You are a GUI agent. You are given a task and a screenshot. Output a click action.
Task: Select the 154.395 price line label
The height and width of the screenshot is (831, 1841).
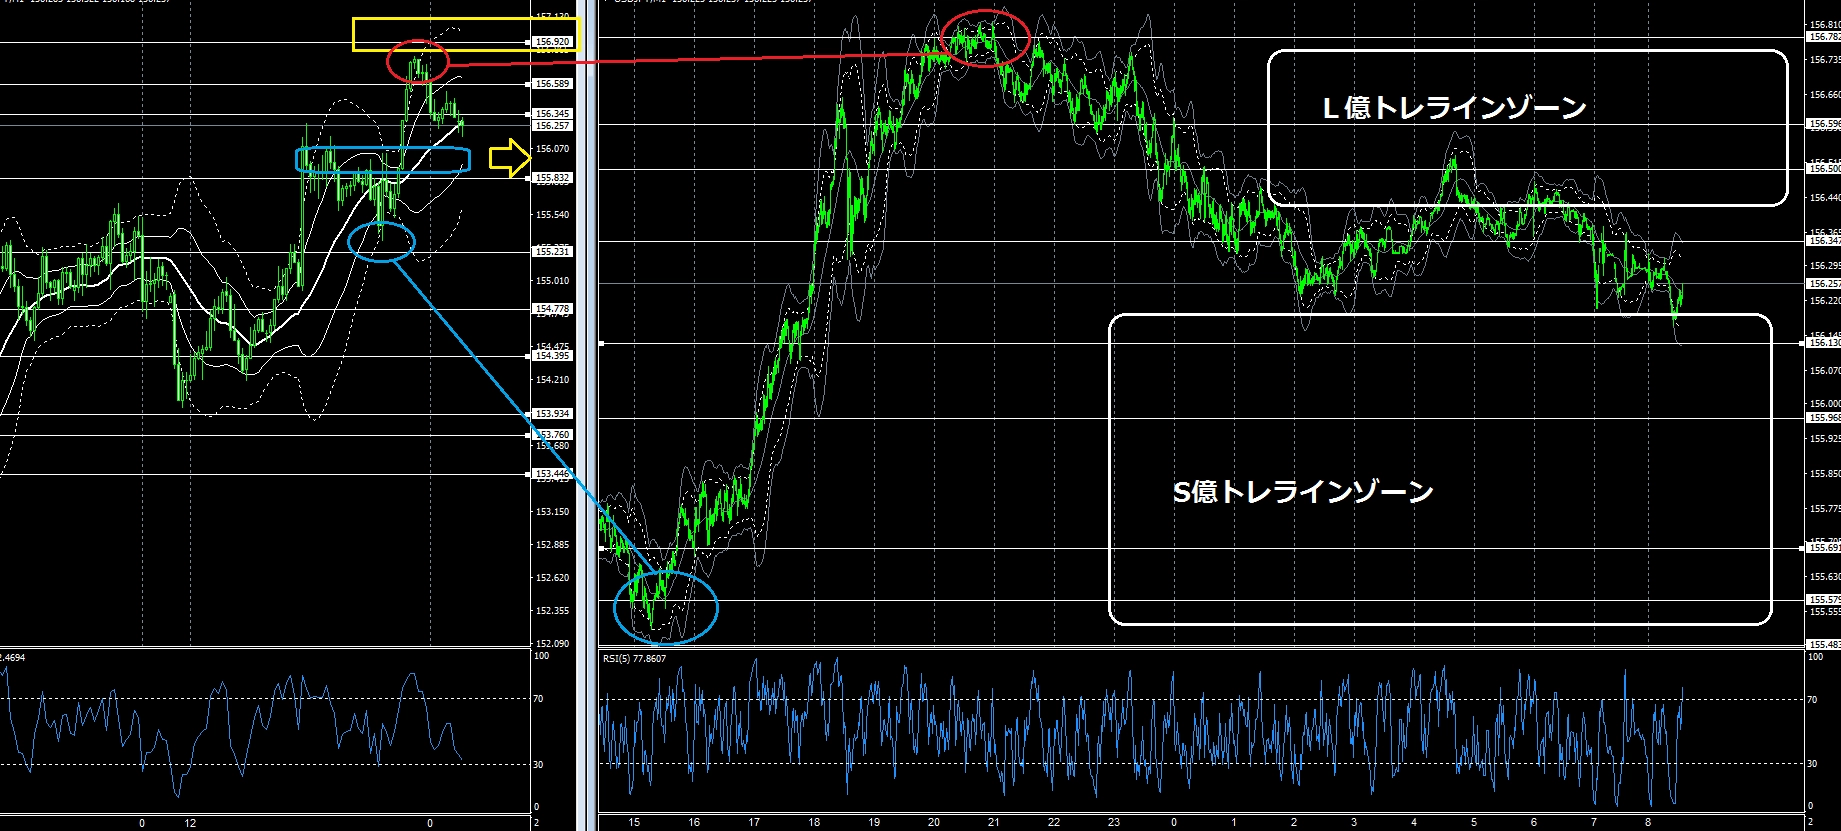[x=553, y=356]
